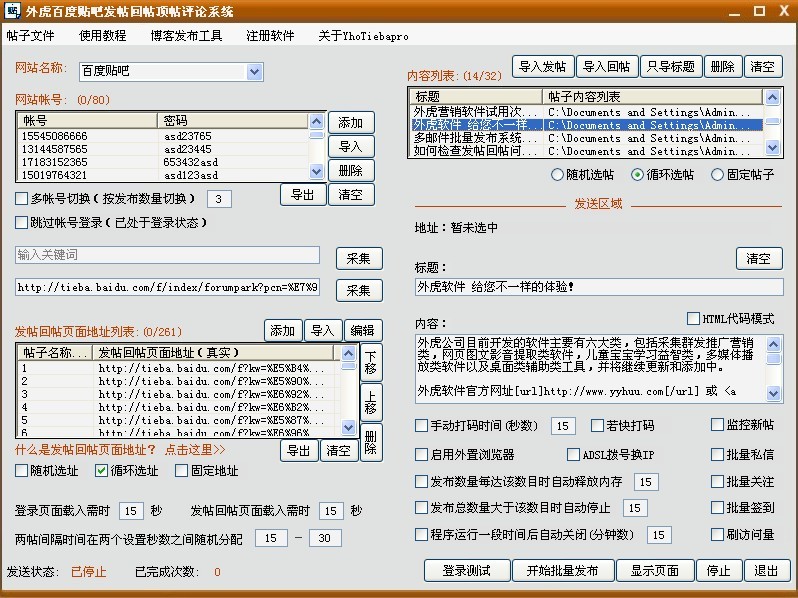This screenshot has height=598, width=798.
Task: Click 编辑 above the address list
Action: [363, 331]
